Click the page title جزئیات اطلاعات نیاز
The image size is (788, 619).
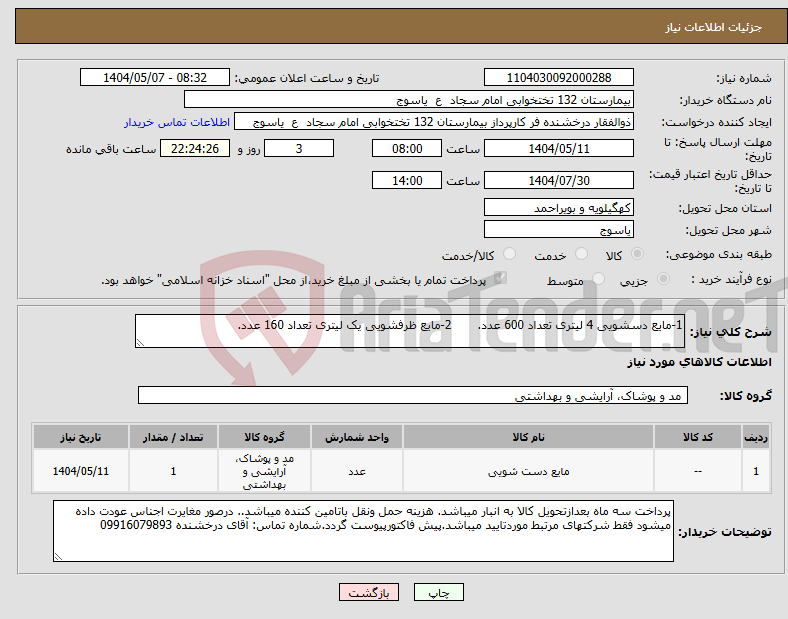(x=714, y=27)
